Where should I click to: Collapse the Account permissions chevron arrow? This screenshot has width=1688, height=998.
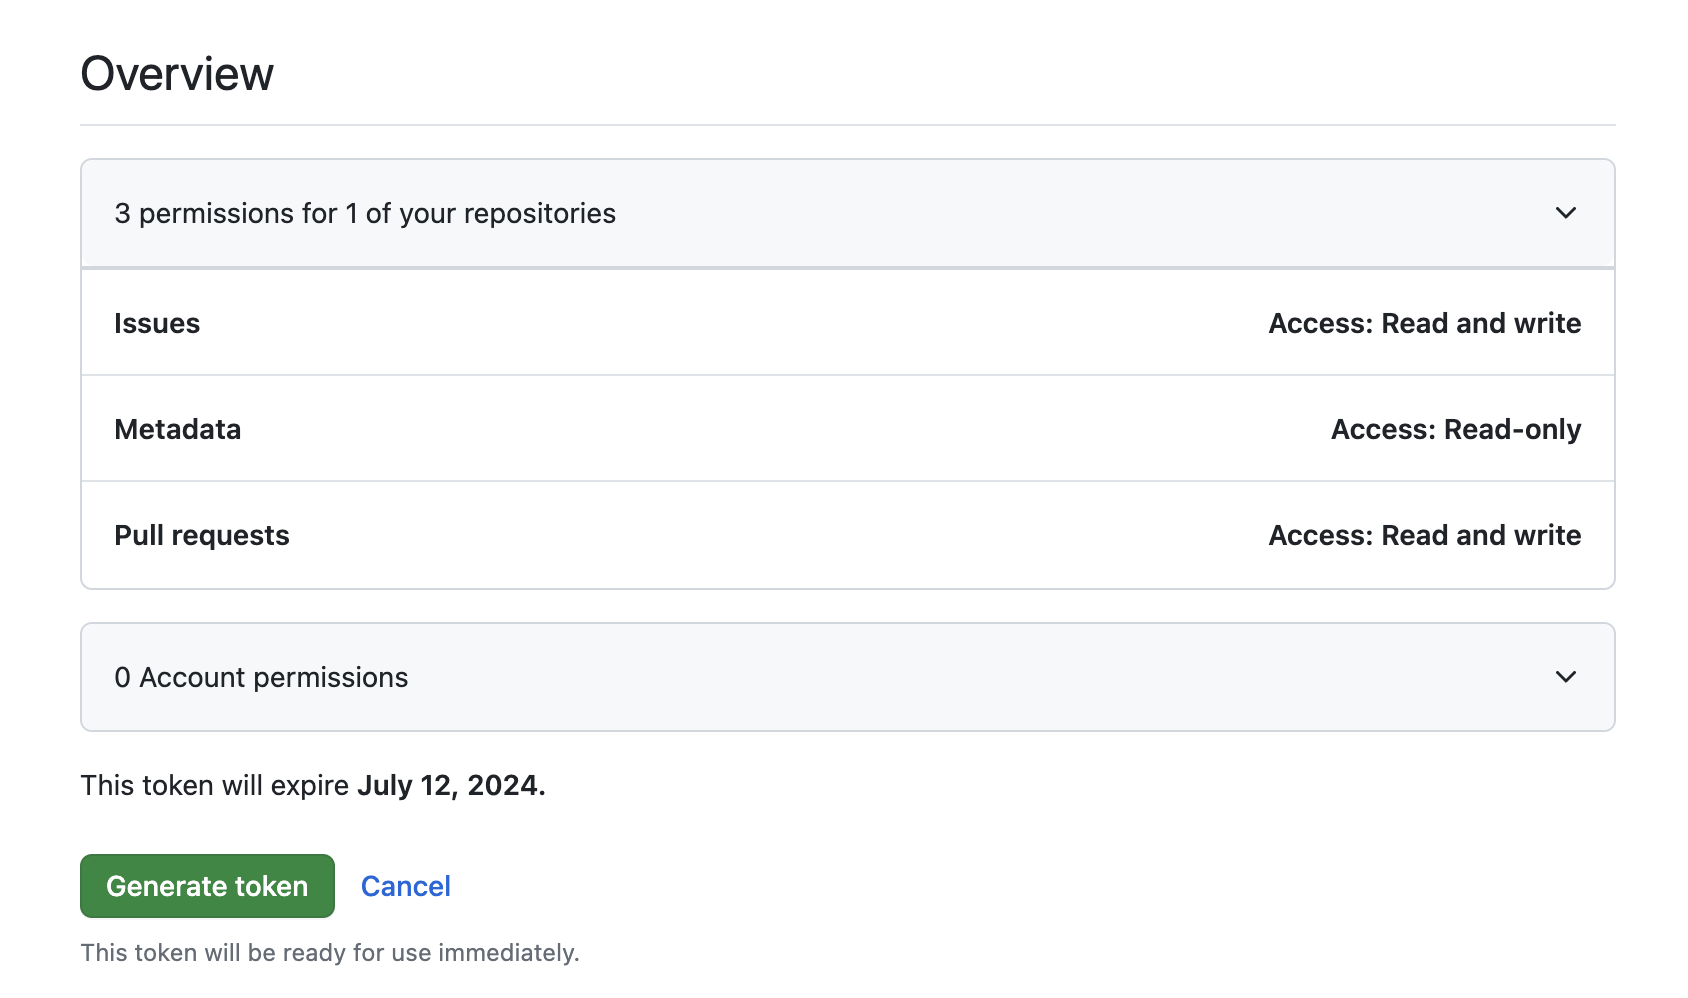(1565, 677)
